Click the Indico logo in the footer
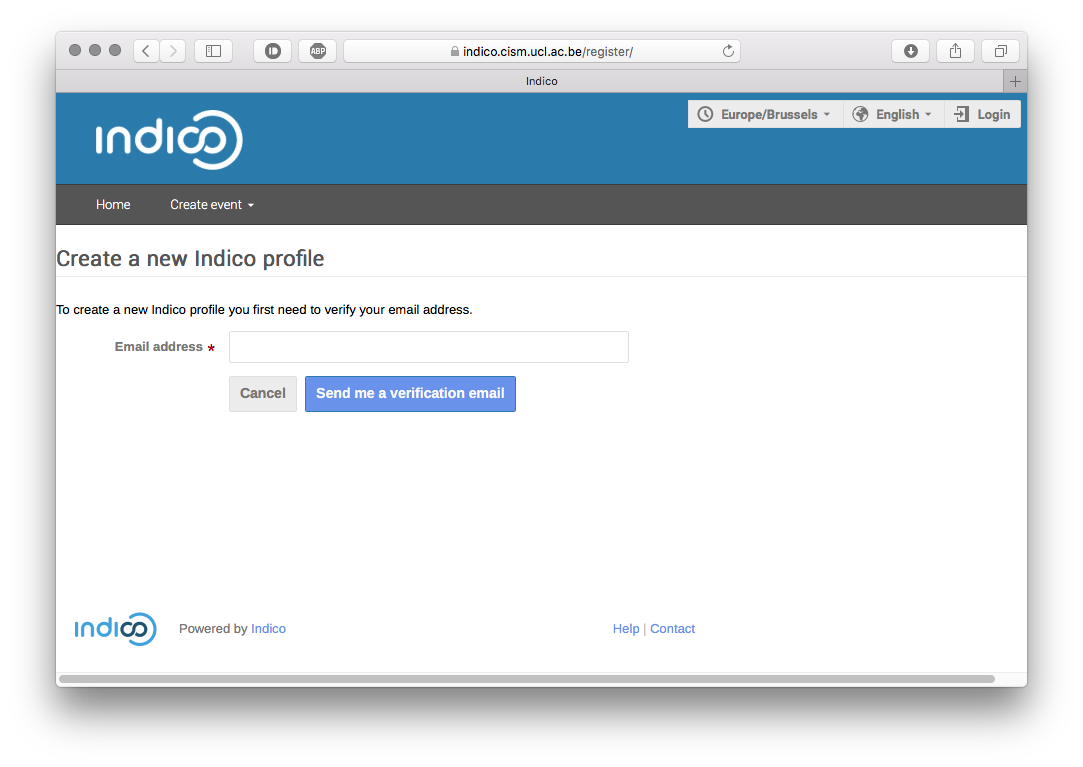The height and width of the screenshot is (767, 1083). click(x=115, y=629)
